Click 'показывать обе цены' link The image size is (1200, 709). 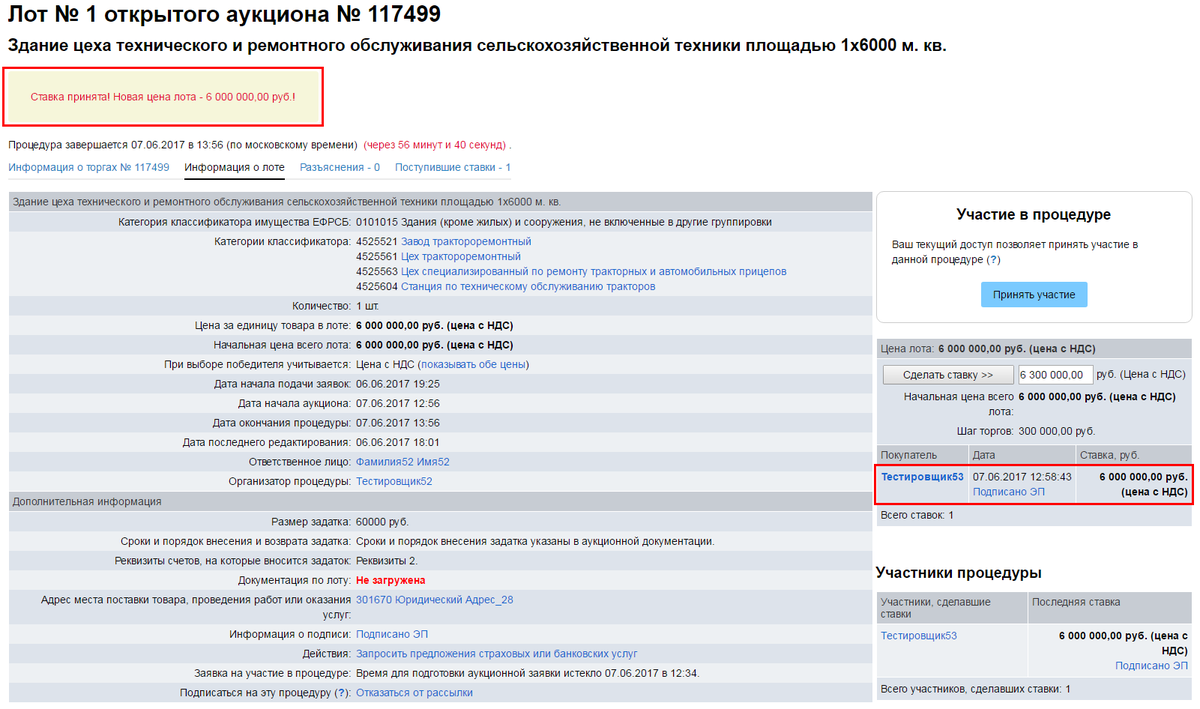473,364
